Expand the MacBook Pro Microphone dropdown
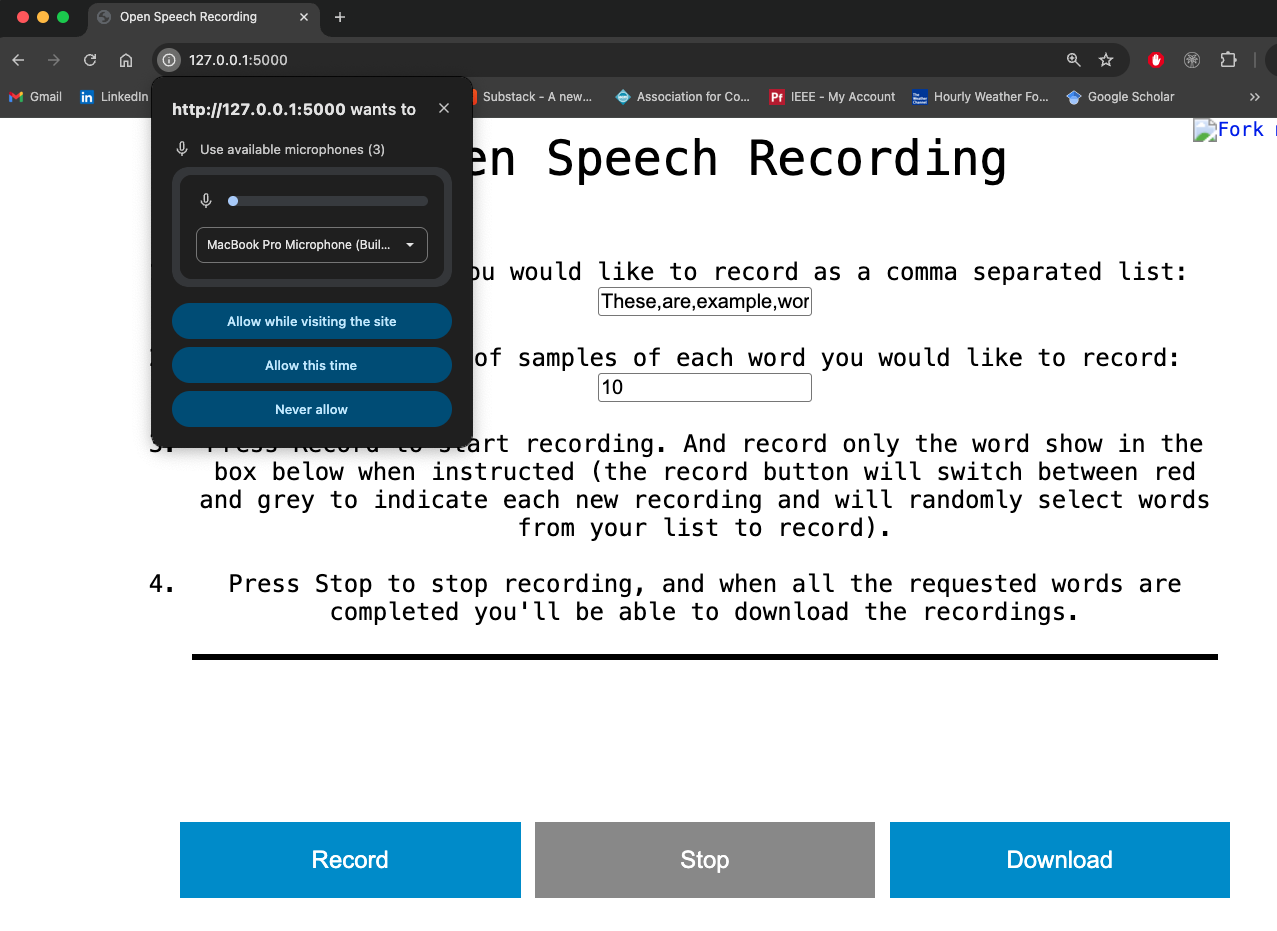 [x=311, y=245]
